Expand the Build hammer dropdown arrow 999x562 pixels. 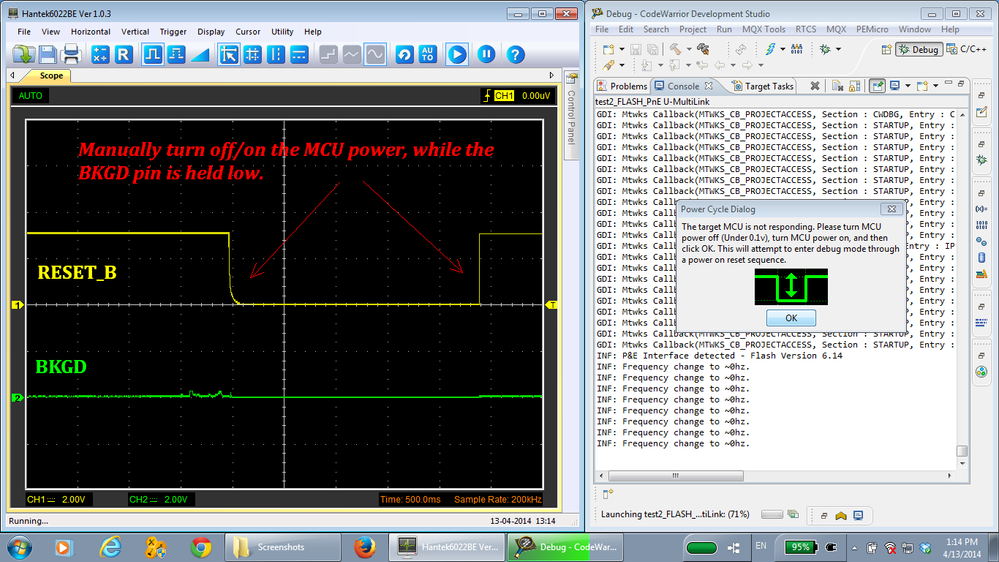tap(689, 49)
